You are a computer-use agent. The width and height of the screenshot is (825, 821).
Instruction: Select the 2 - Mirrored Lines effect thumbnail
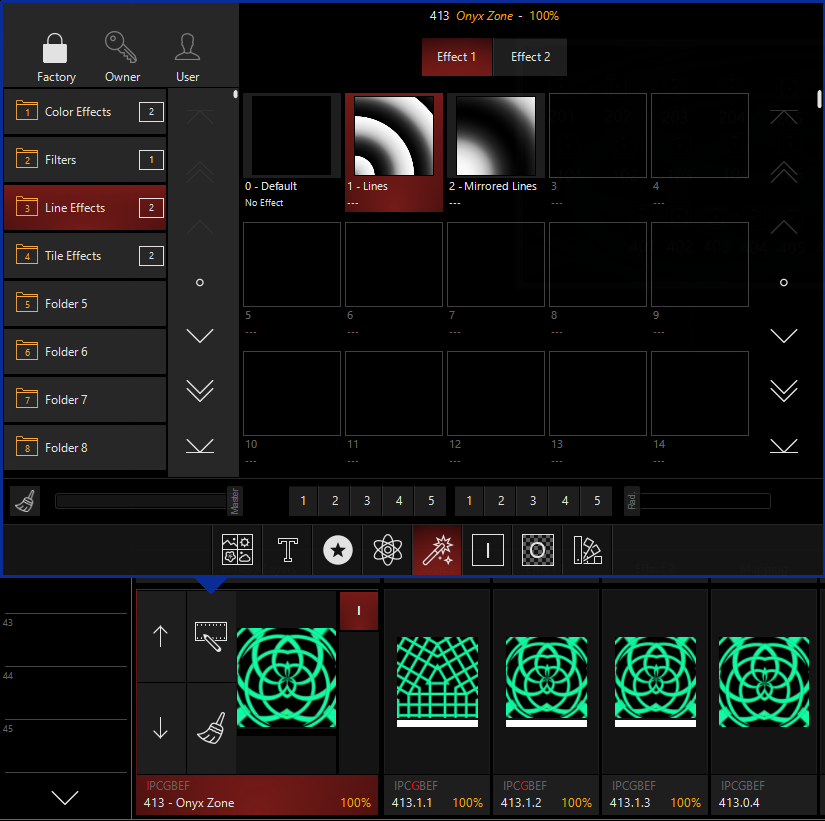point(496,136)
